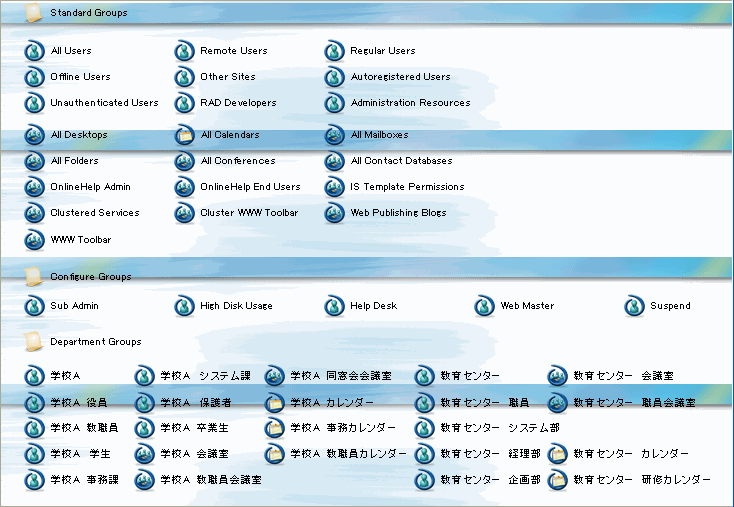Expand the Configure Groups folder
The image size is (734, 507).
pos(34,276)
